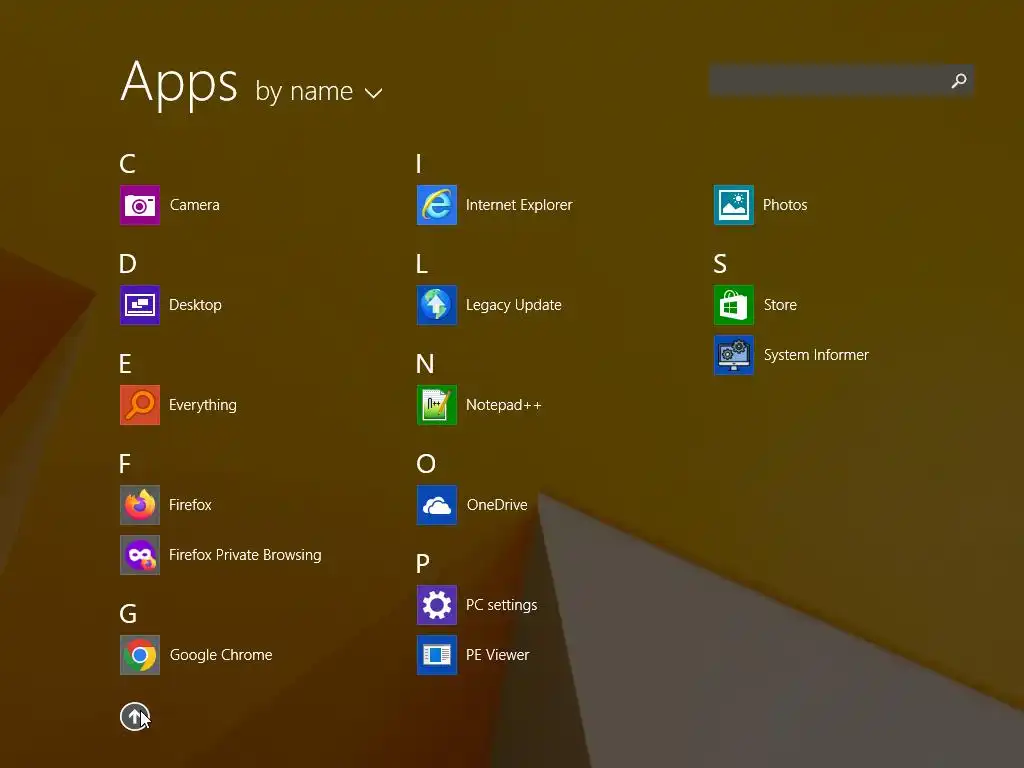Click the letter I group header
The height and width of the screenshot is (768, 1024).
pos(419,164)
